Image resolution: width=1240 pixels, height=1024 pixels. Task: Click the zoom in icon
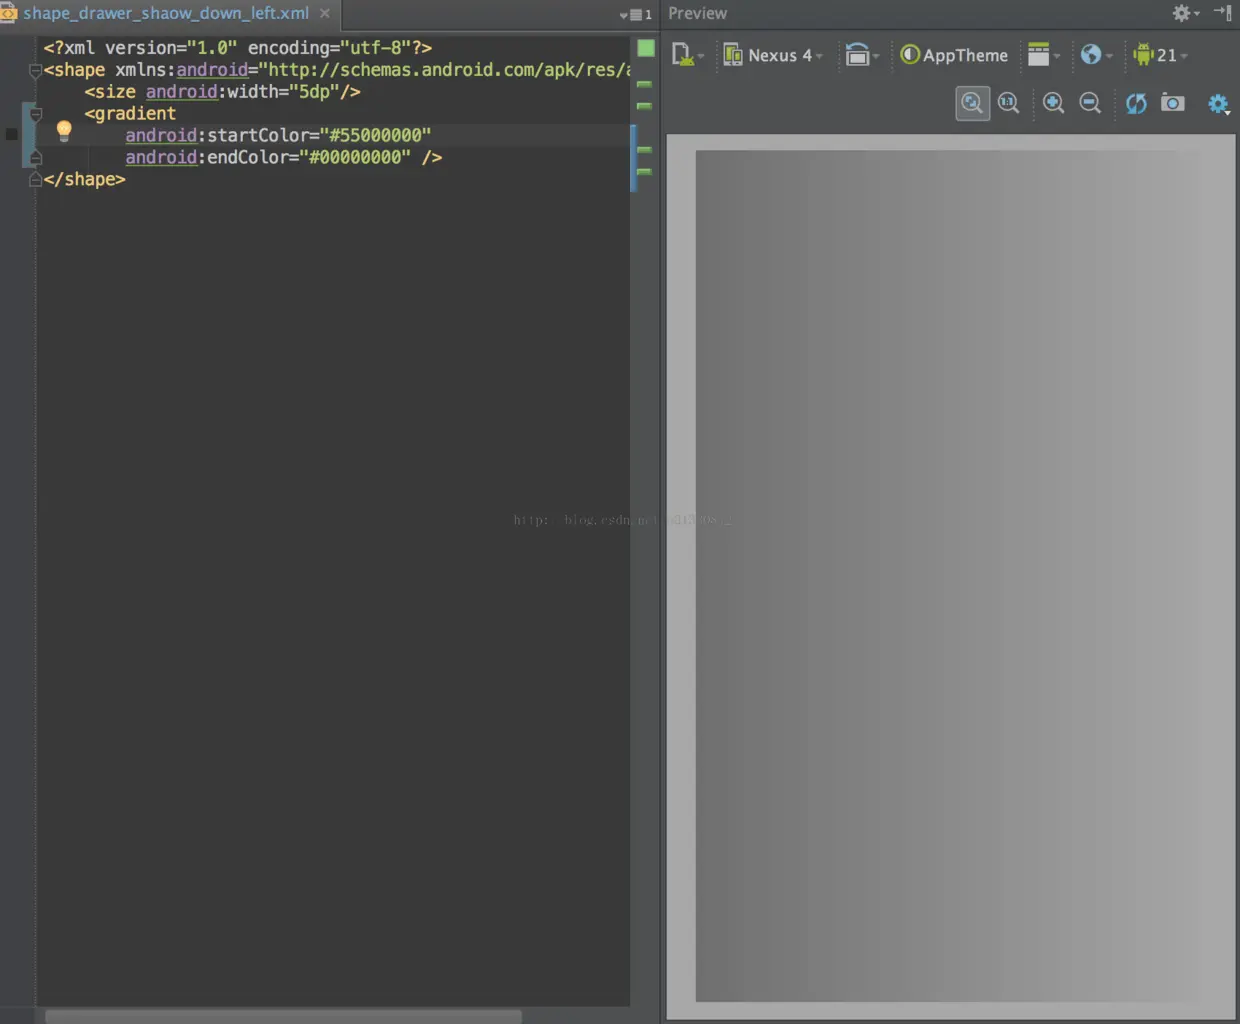[x=1053, y=103]
